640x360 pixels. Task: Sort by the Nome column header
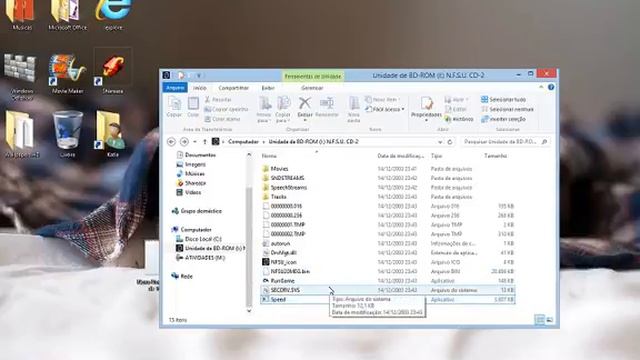click(x=269, y=156)
